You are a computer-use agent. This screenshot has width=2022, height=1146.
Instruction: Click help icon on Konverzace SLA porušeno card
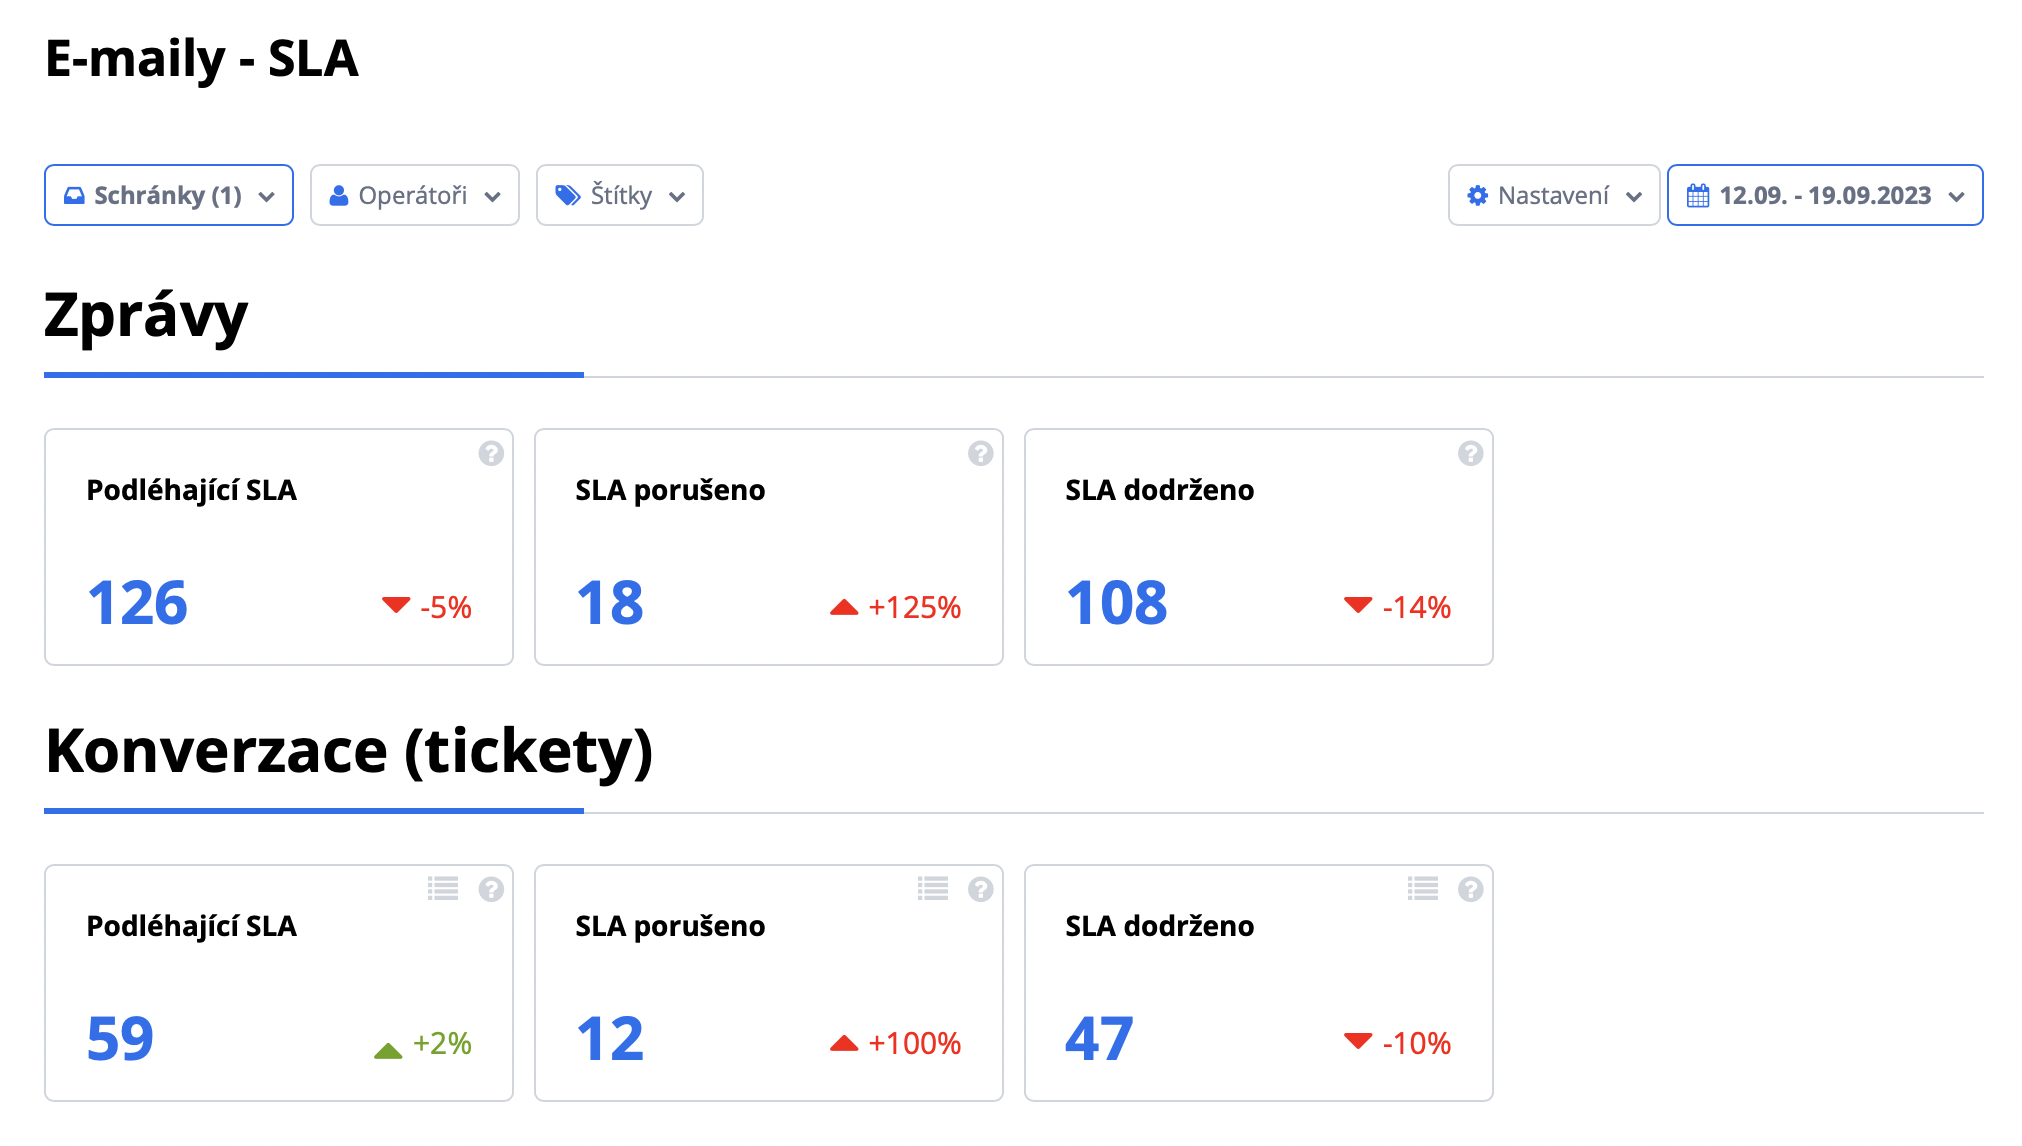[981, 889]
